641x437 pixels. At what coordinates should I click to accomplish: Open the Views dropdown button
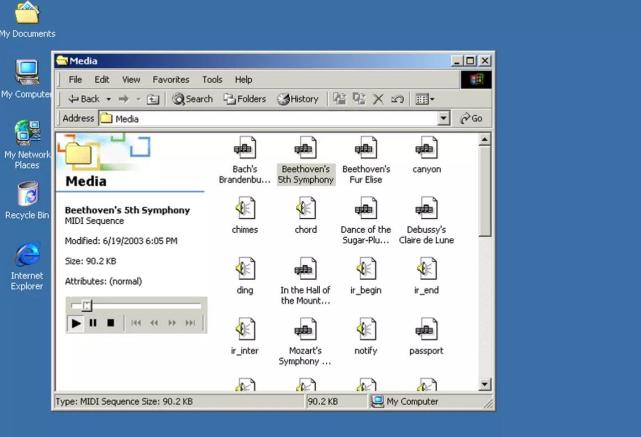(x=425, y=99)
